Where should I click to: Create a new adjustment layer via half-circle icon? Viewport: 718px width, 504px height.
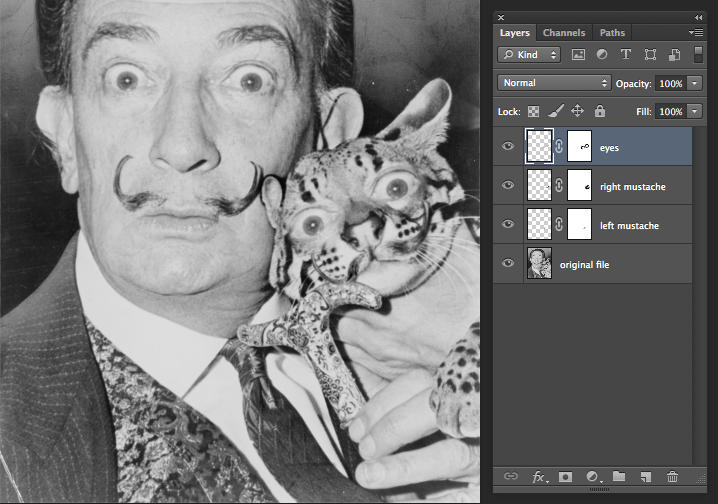pos(592,477)
